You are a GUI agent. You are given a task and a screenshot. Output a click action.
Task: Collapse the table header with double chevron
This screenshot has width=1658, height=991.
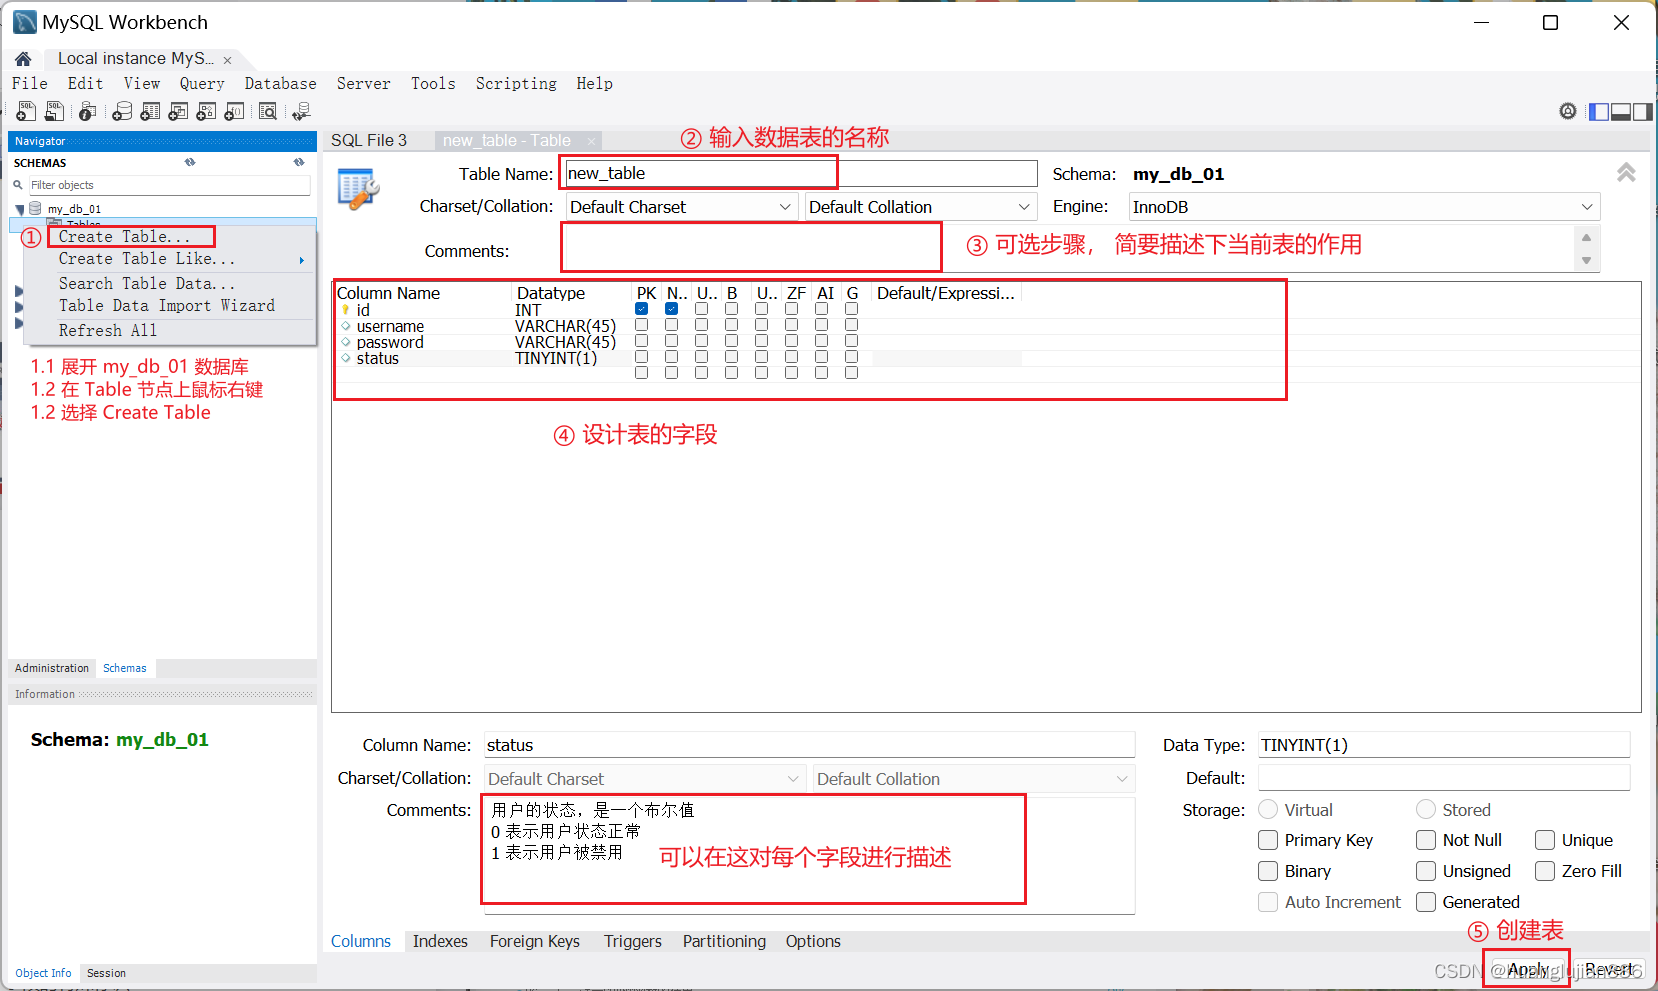click(1626, 173)
